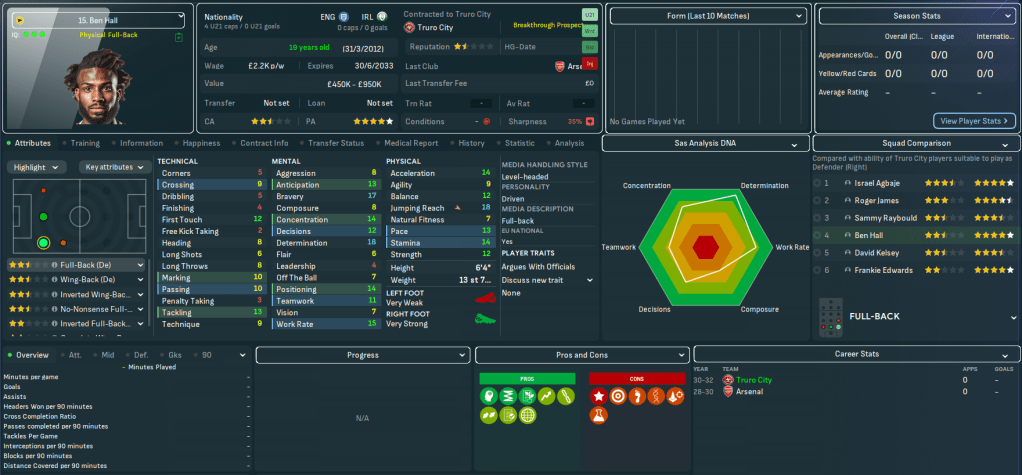Click the red star icon in Cons
1022x475 pixels.
coord(599,397)
